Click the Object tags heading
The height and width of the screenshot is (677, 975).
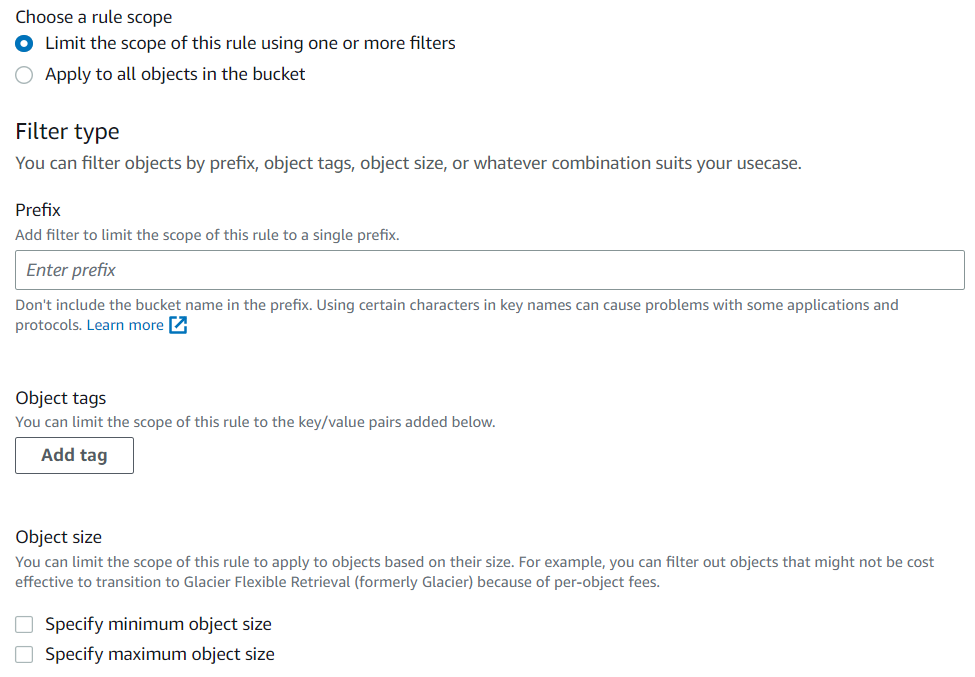point(61,398)
